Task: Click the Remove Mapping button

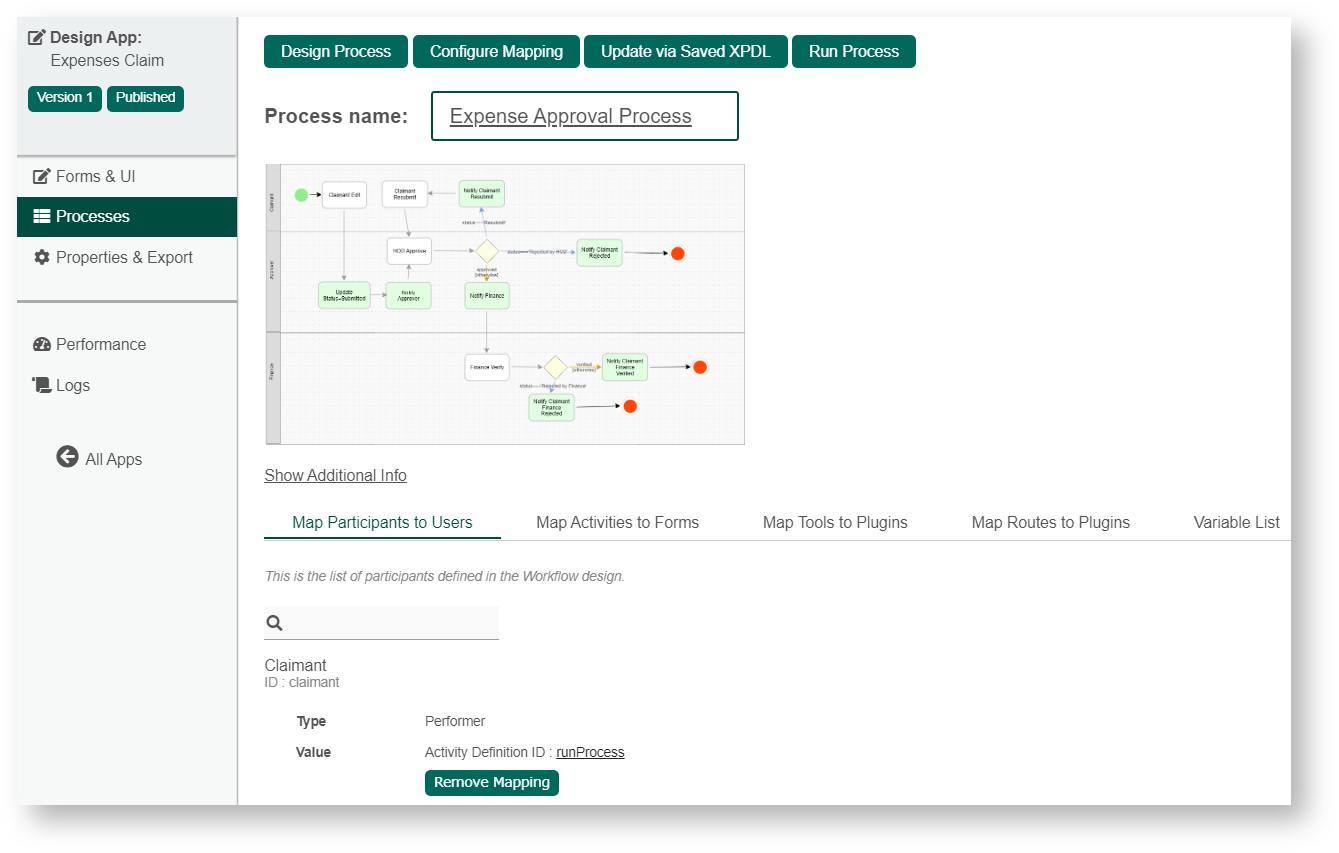Action: 492,783
